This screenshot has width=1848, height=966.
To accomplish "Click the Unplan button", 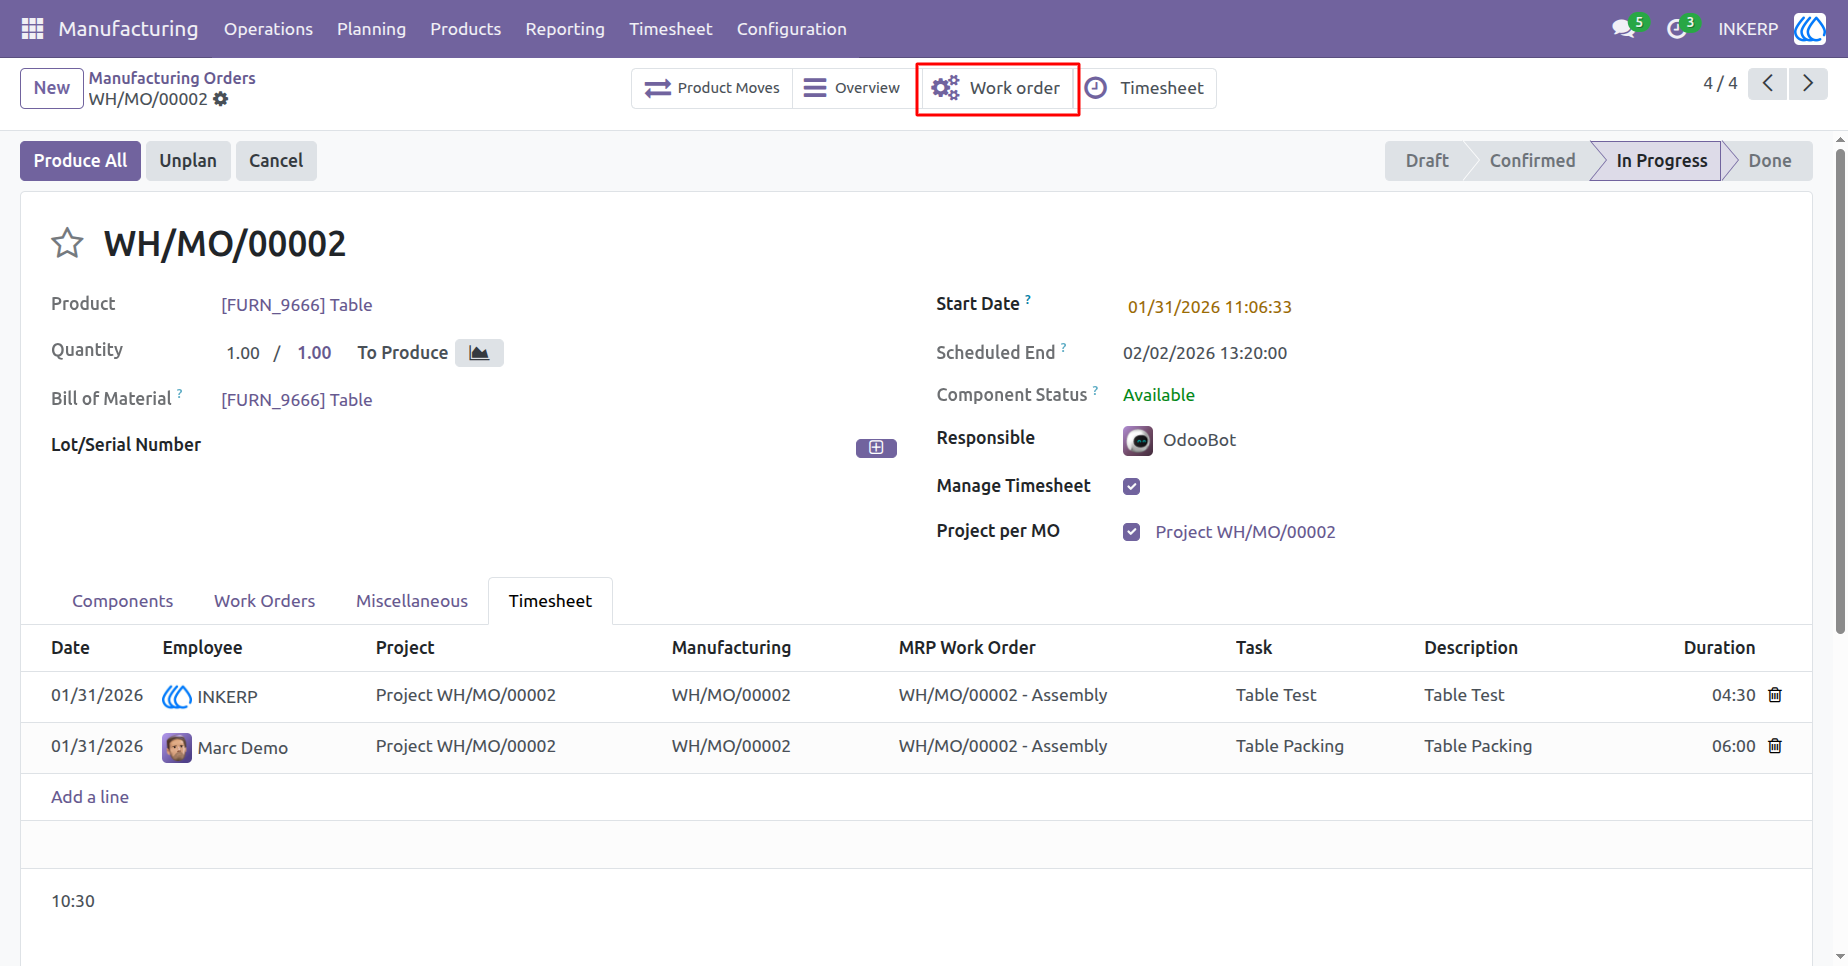I will pyautogui.click(x=188, y=161).
